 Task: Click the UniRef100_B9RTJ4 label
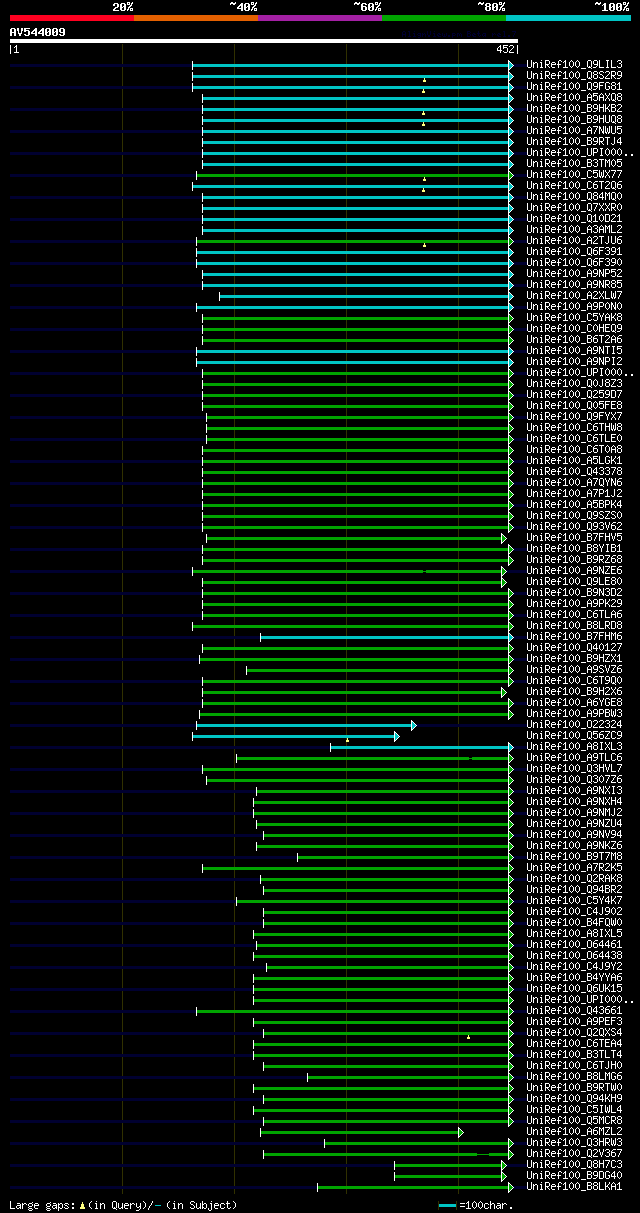[574, 141]
